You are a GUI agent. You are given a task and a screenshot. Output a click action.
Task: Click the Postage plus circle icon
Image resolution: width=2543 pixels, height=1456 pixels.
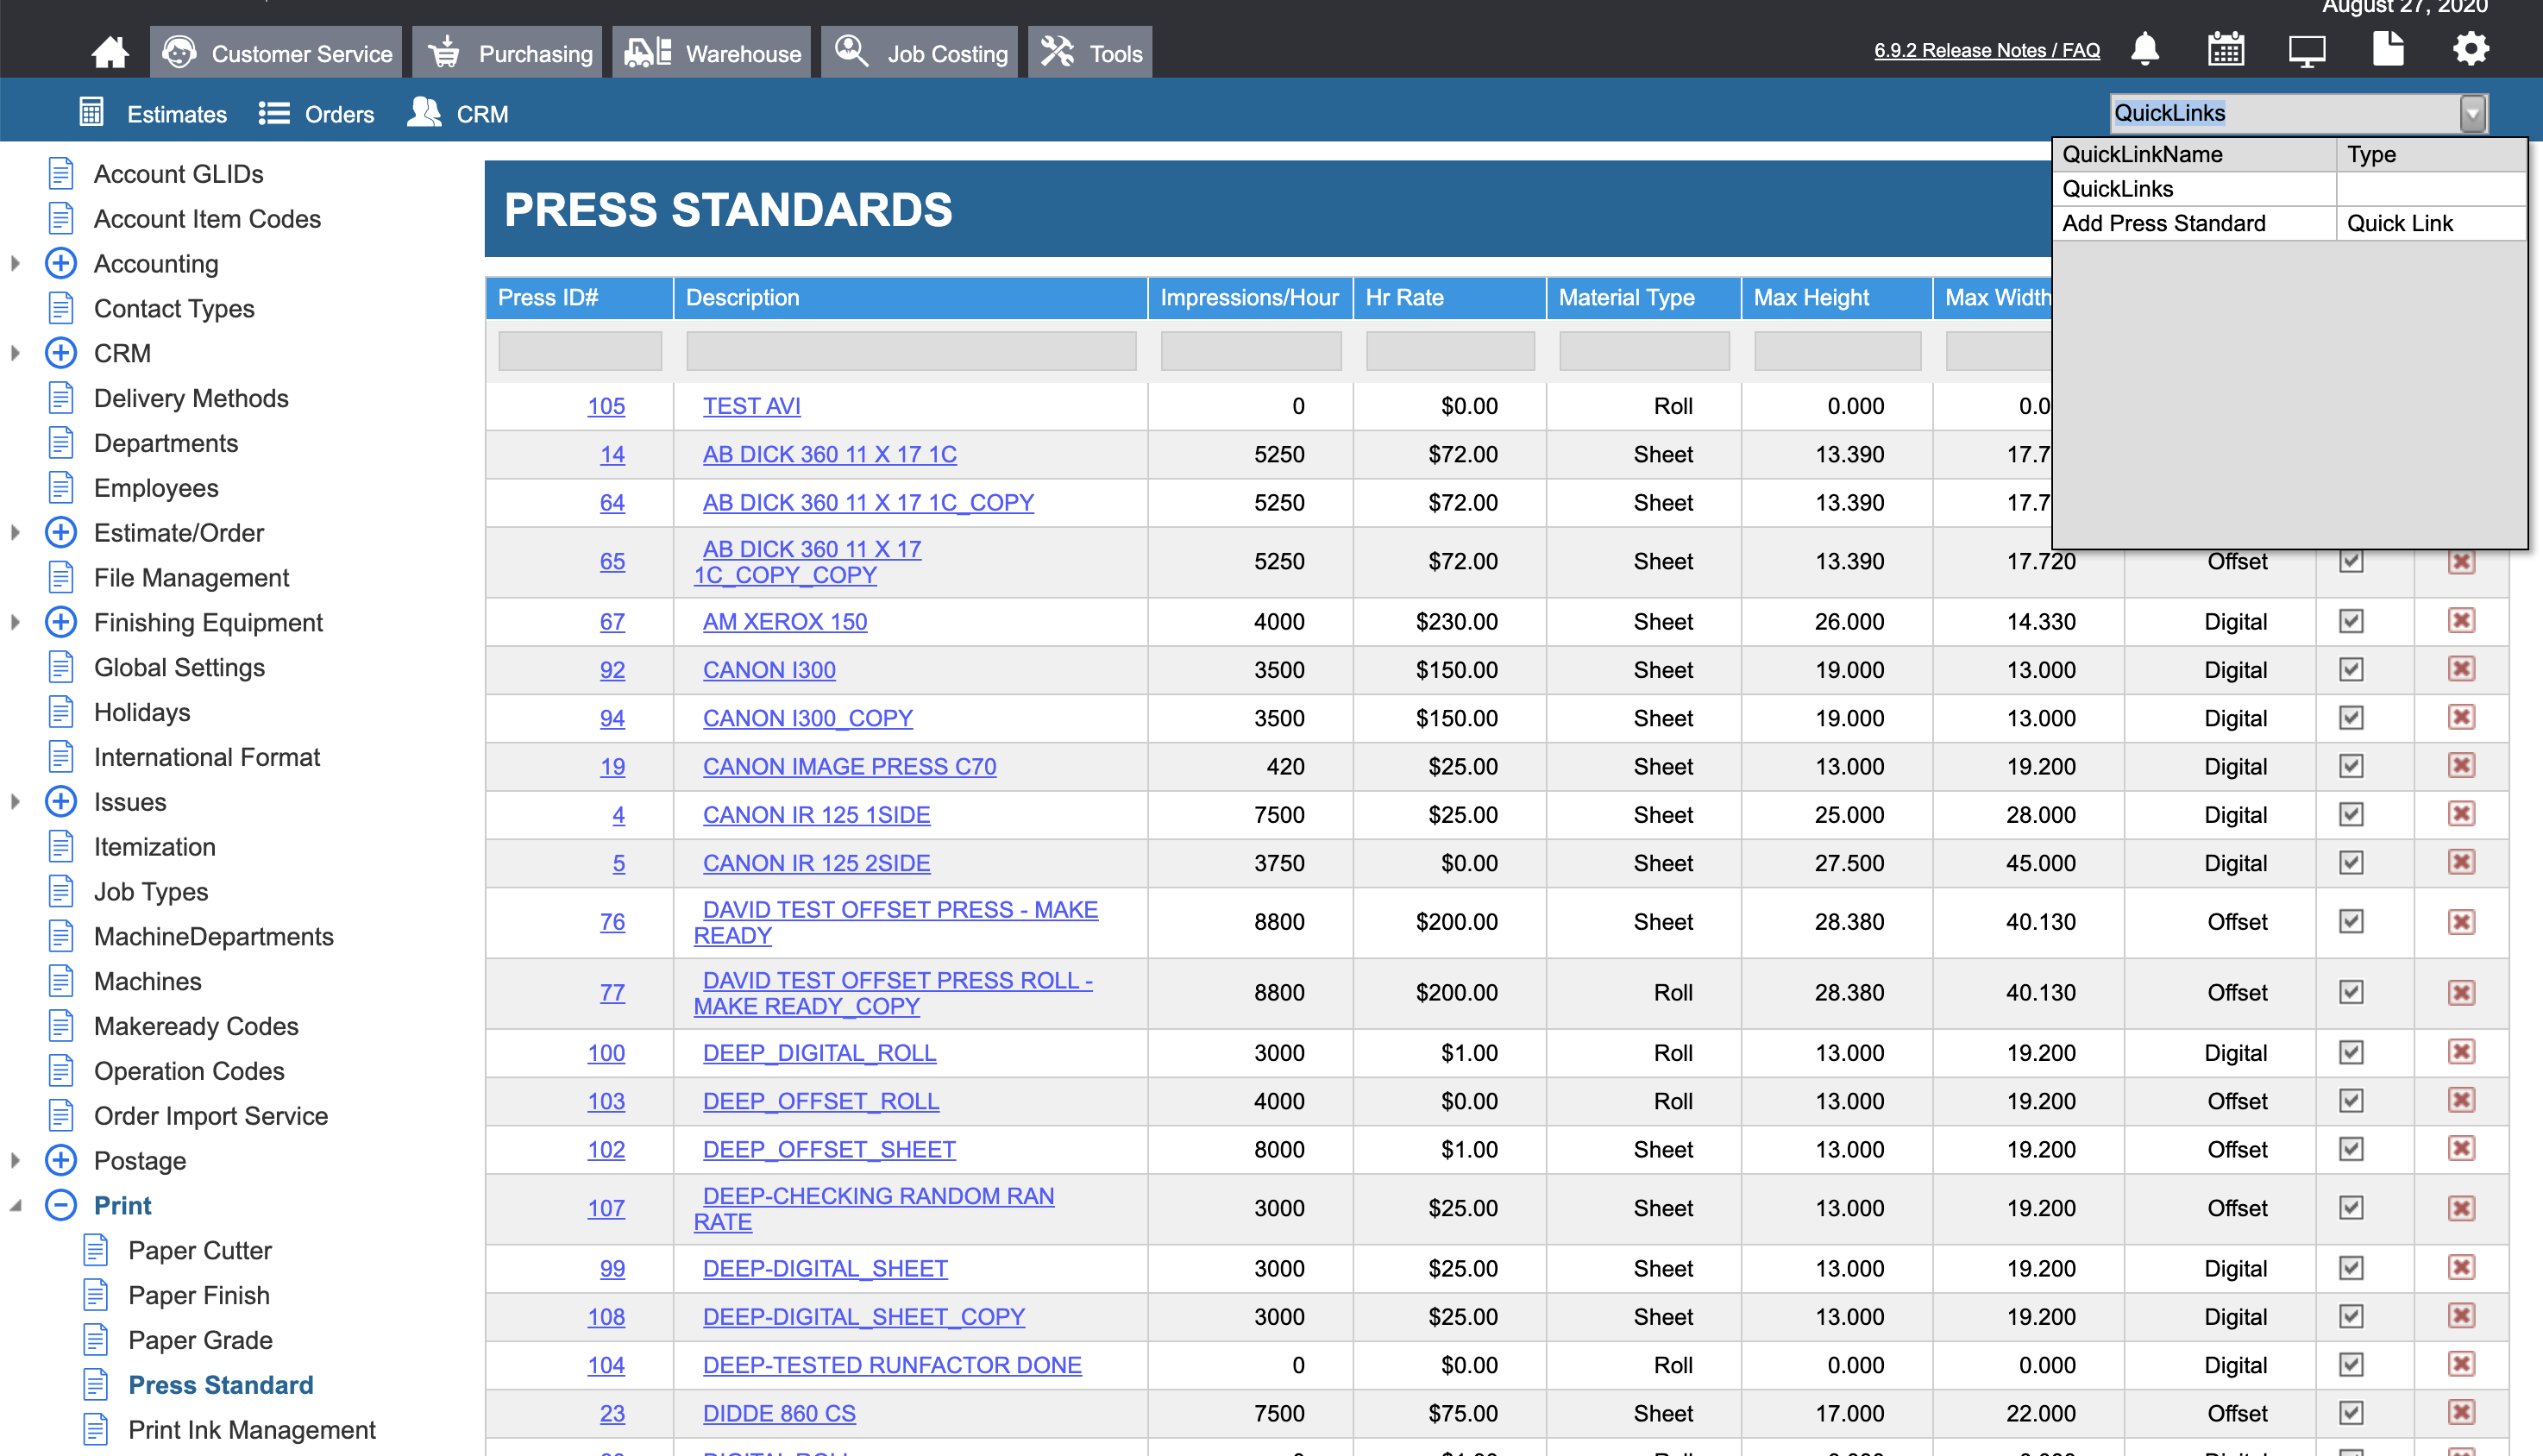(x=61, y=1160)
